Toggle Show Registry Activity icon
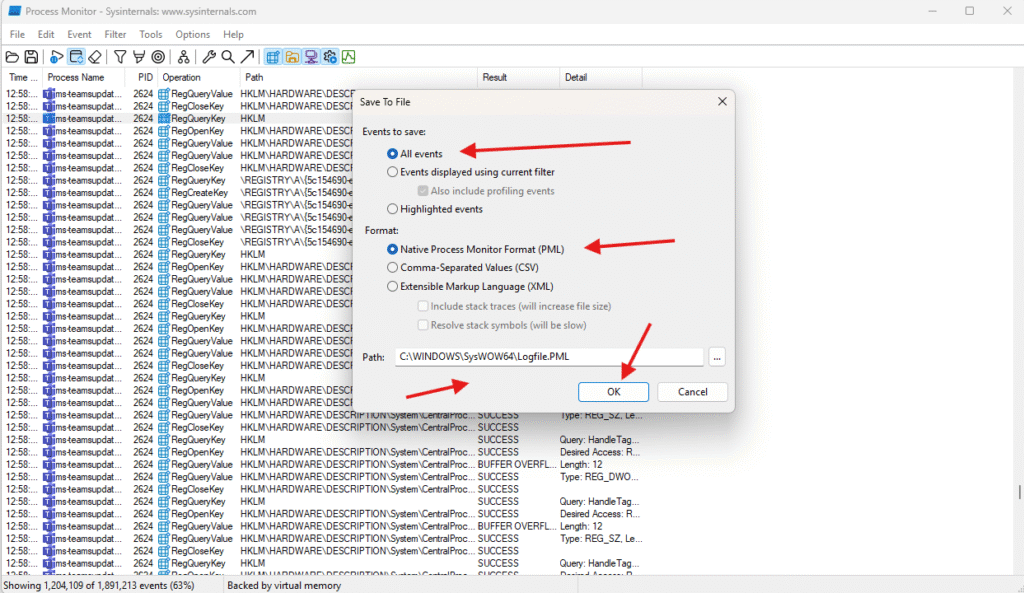This screenshot has width=1024, height=593. pyautogui.click(x=273, y=57)
